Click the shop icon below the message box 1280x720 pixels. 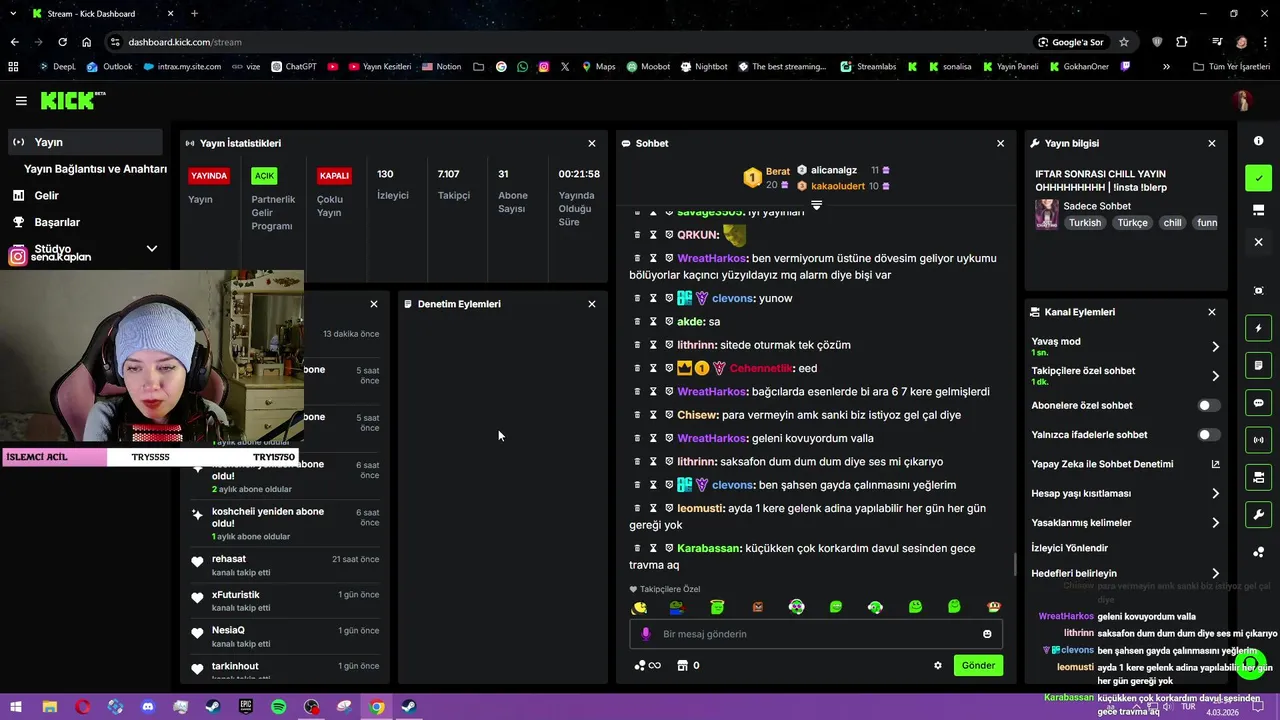click(683, 665)
